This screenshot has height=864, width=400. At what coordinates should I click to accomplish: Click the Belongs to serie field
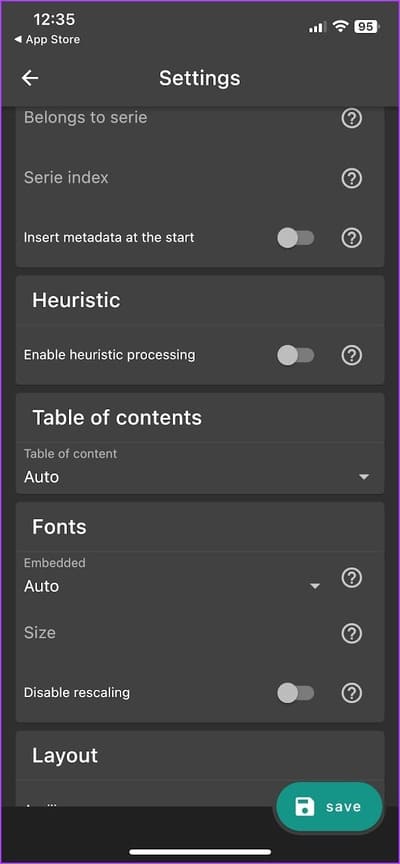[x=176, y=118]
